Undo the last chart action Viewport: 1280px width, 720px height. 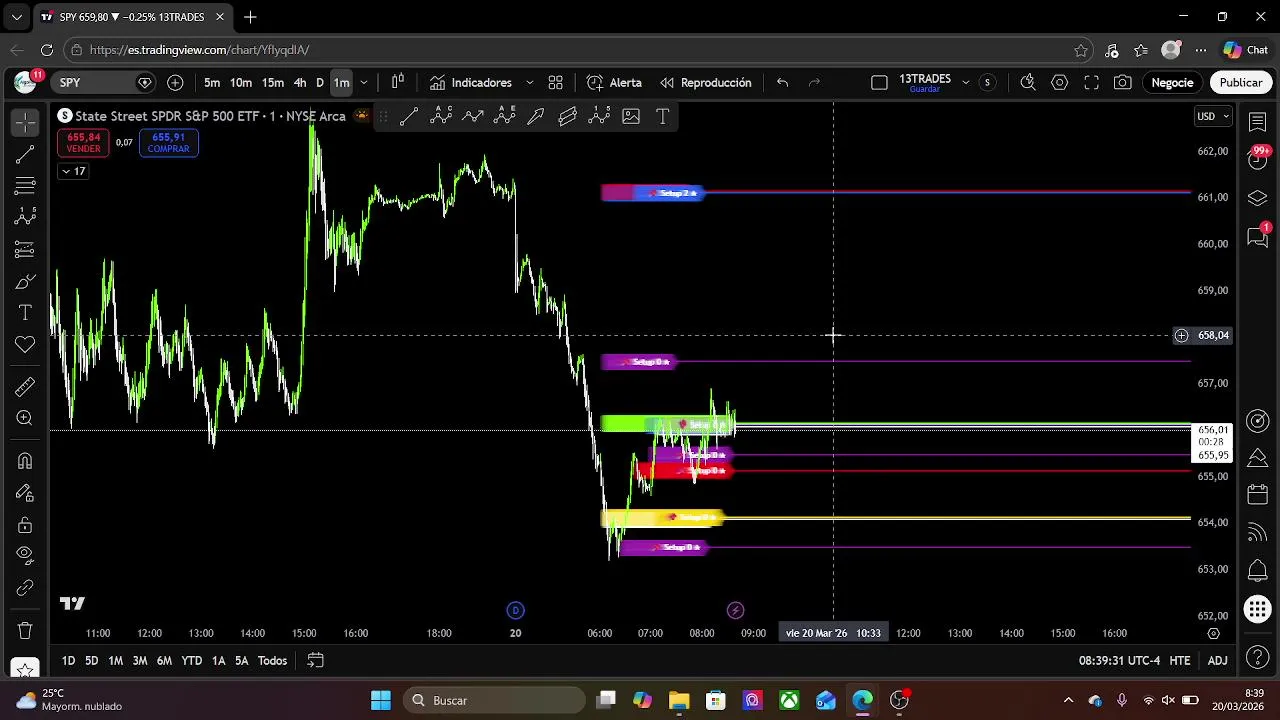(782, 82)
